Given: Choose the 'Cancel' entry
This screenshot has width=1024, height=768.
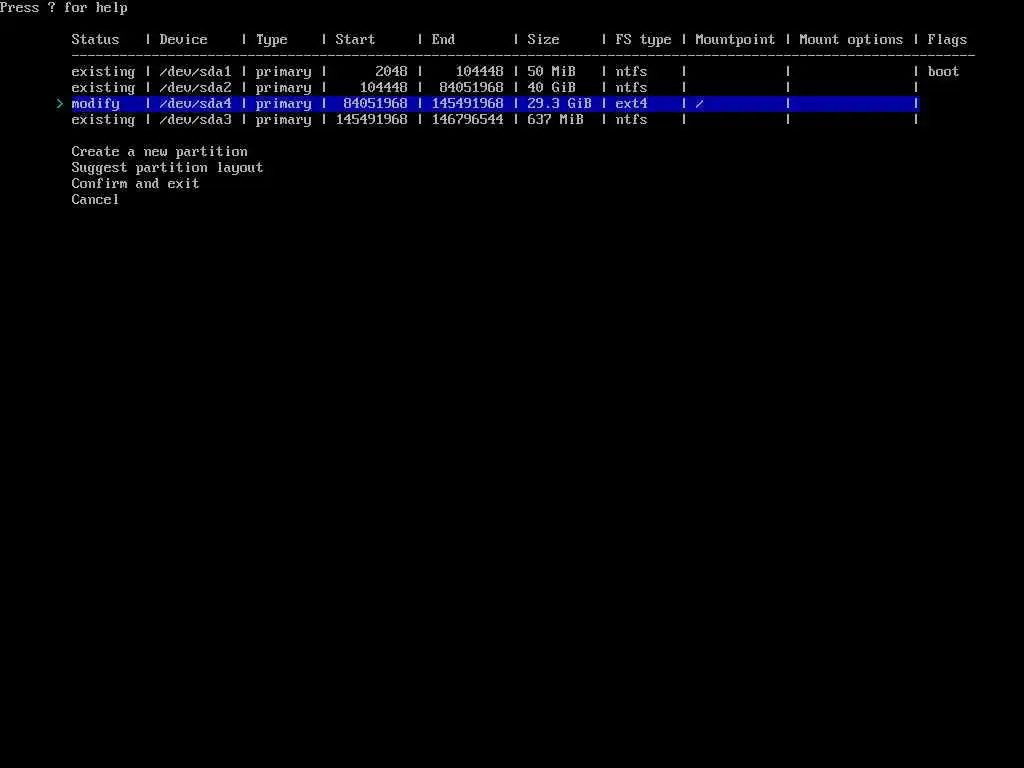Looking at the screenshot, I should click(95, 200).
